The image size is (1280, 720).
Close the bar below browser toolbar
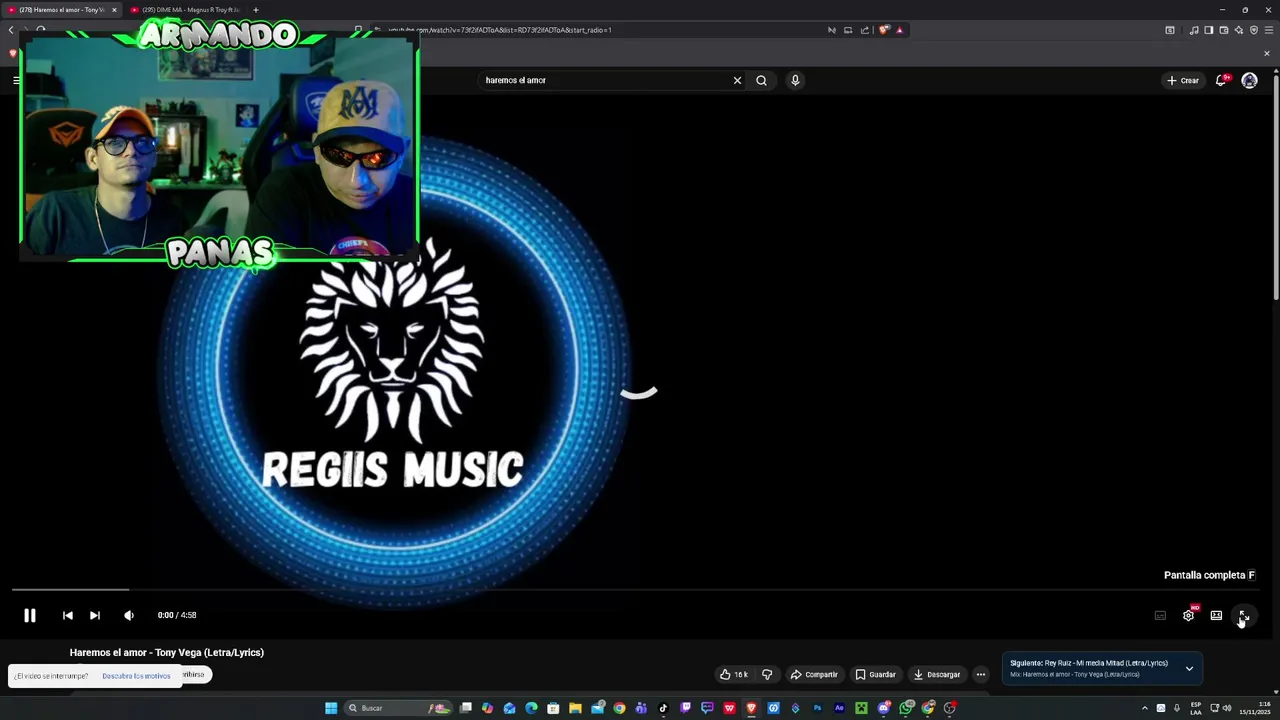tap(1267, 53)
